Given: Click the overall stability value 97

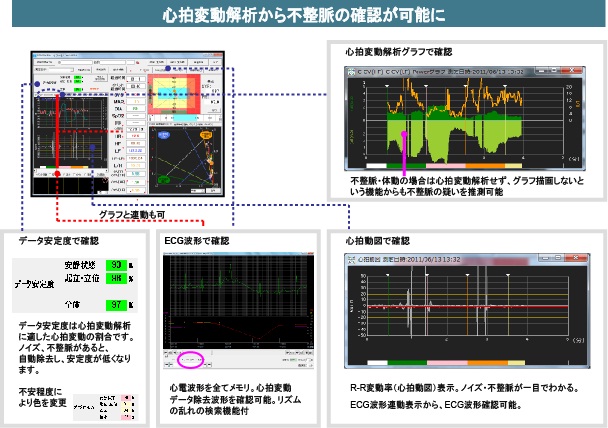Looking at the screenshot, I should (117, 303).
